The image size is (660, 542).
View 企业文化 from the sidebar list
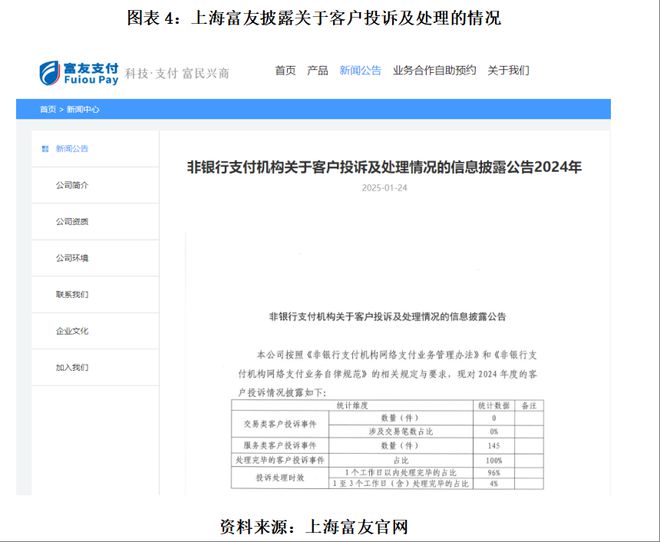pyautogui.click(x=72, y=331)
